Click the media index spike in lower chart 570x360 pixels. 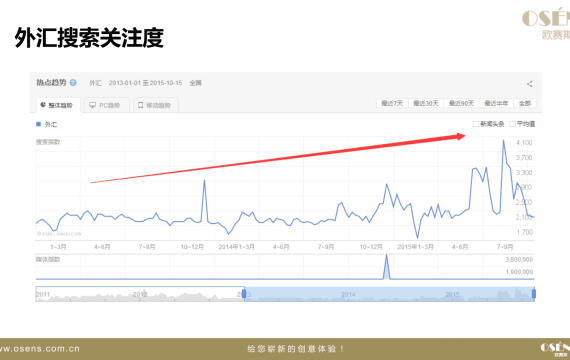pos(386,267)
